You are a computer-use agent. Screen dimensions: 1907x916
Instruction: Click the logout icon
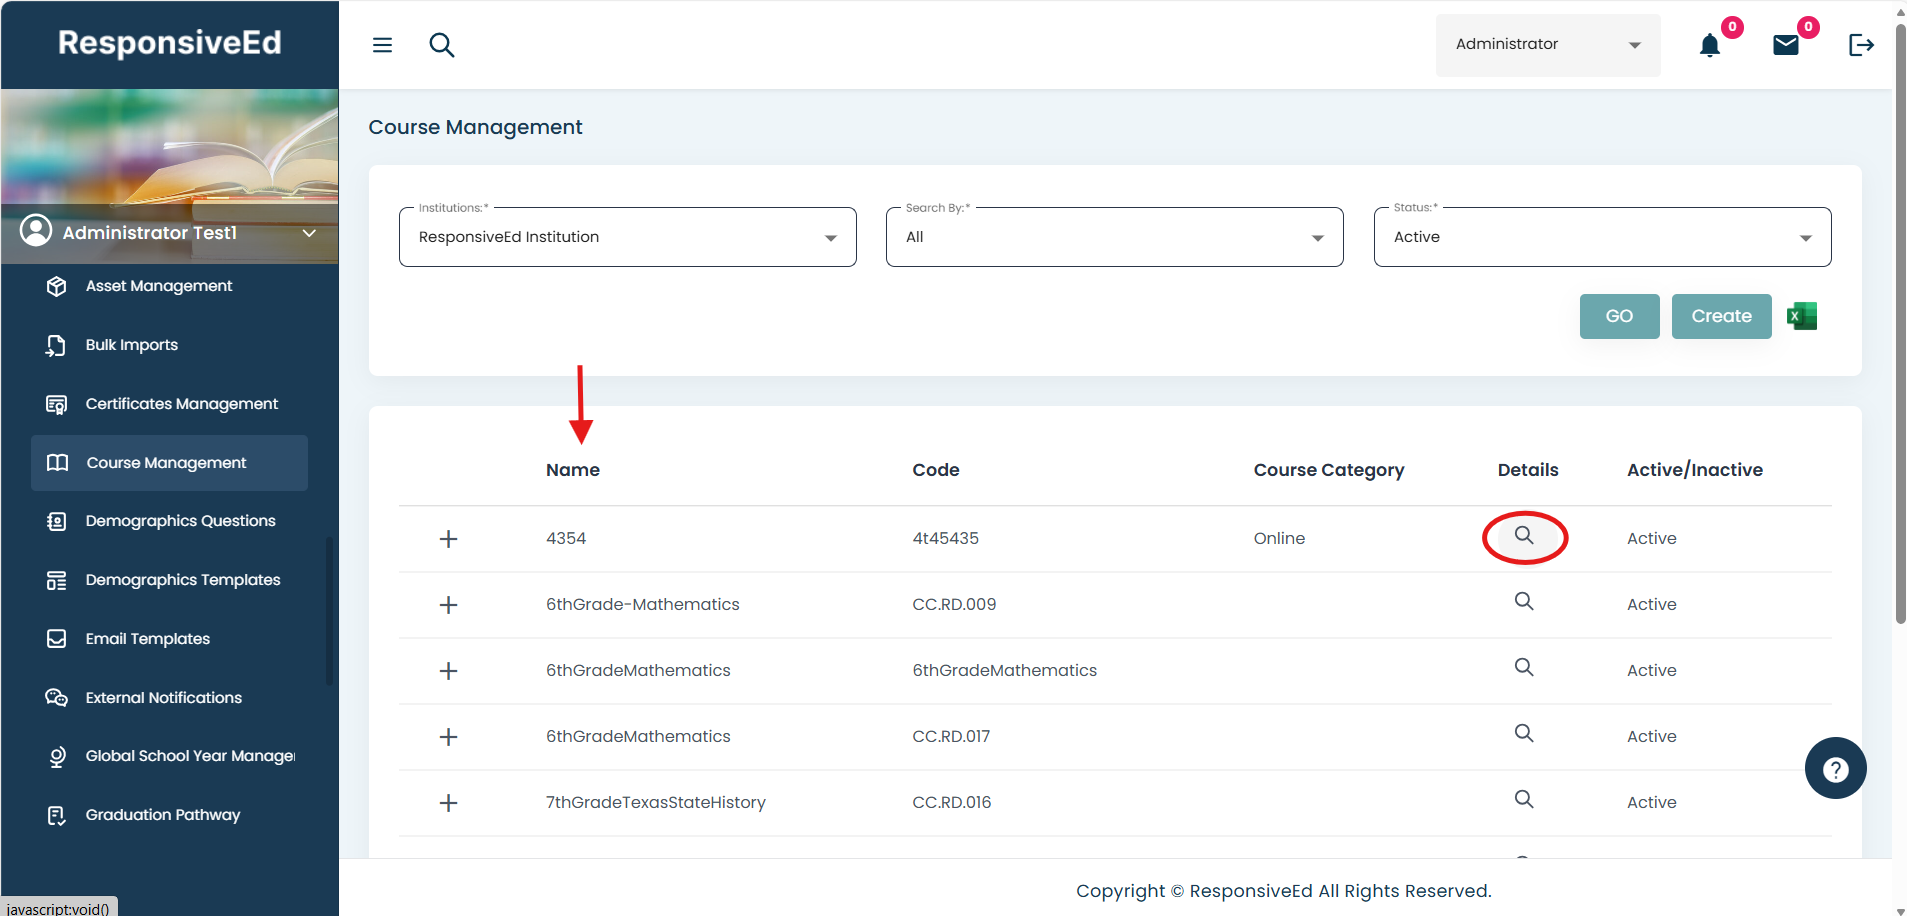[1861, 45]
